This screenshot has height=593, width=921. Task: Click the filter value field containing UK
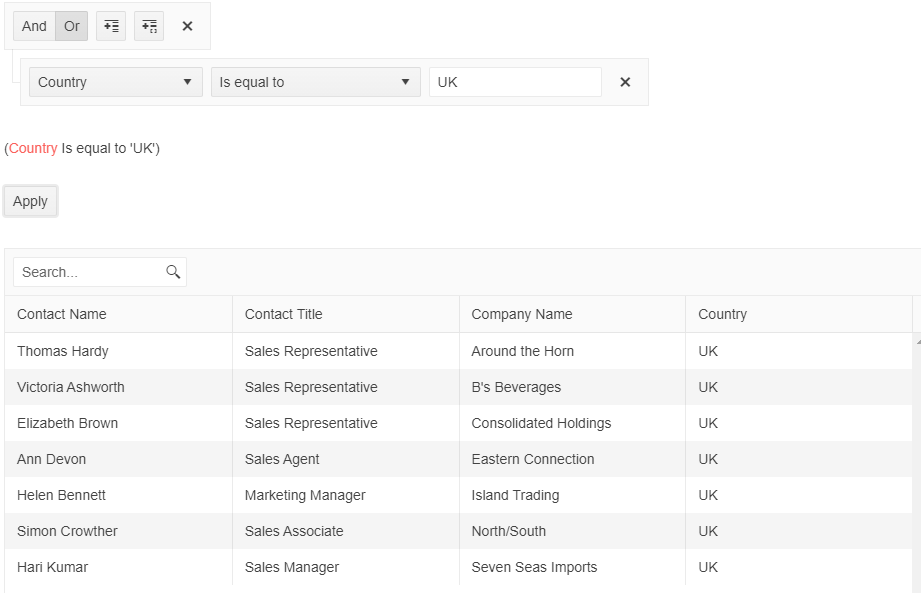(515, 82)
